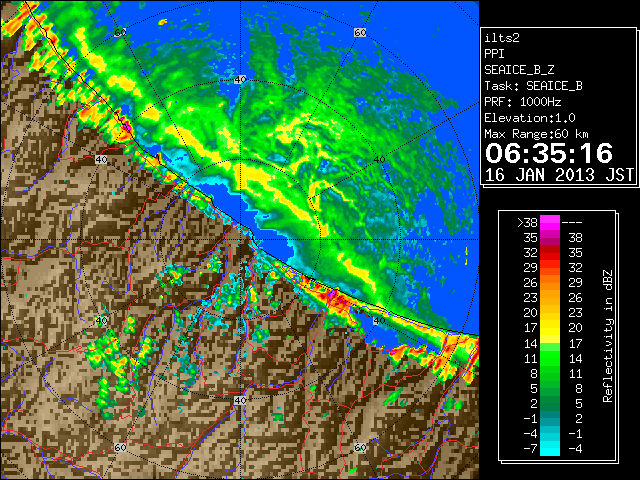Click the '-7' legend label
This screenshot has width=640, height=480.
pos(530,449)
